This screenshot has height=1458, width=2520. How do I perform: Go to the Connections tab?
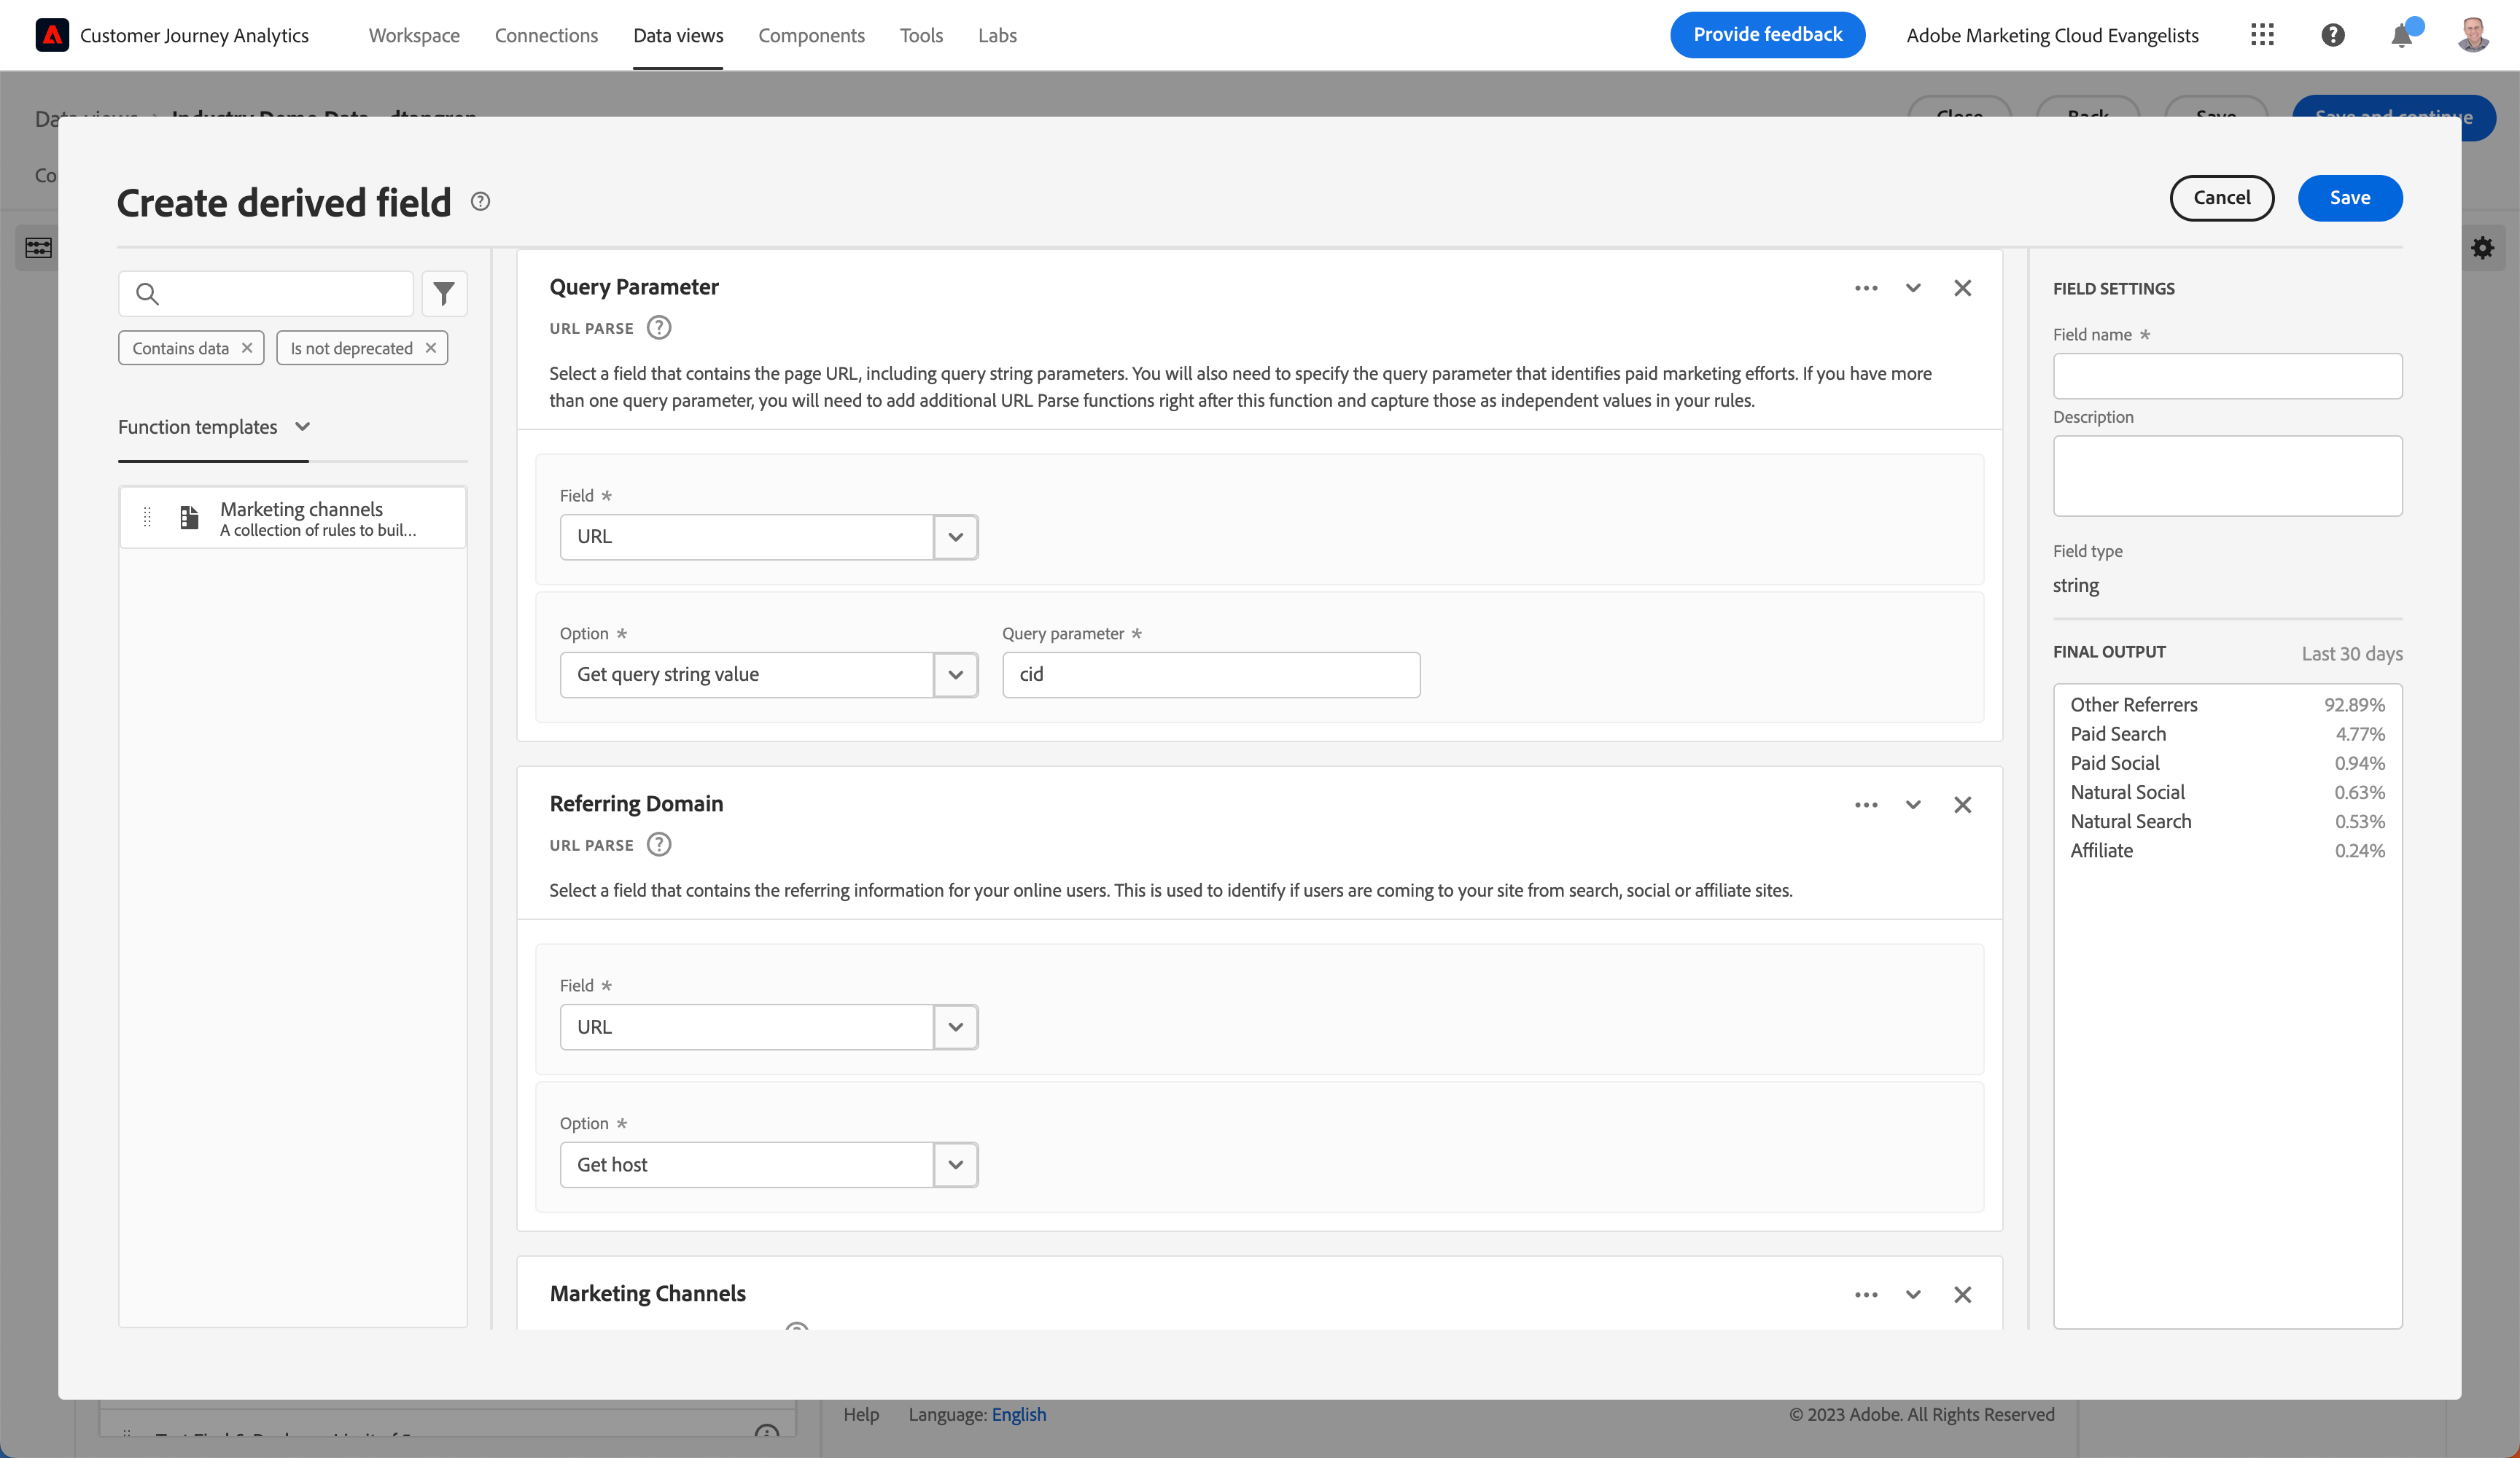(546, 35)
